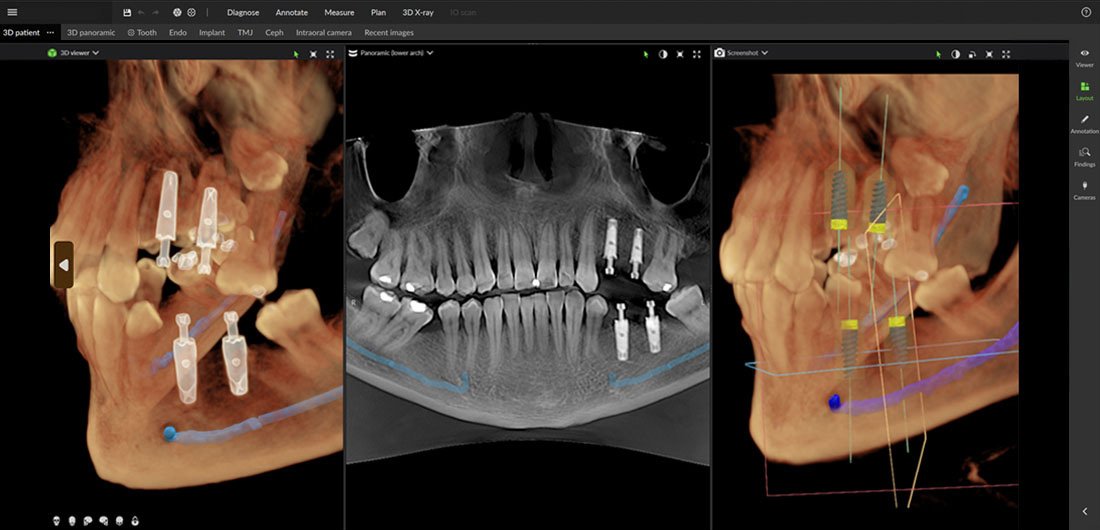
Task: Open the Findings panel
Action: [x=1084, y=155]
